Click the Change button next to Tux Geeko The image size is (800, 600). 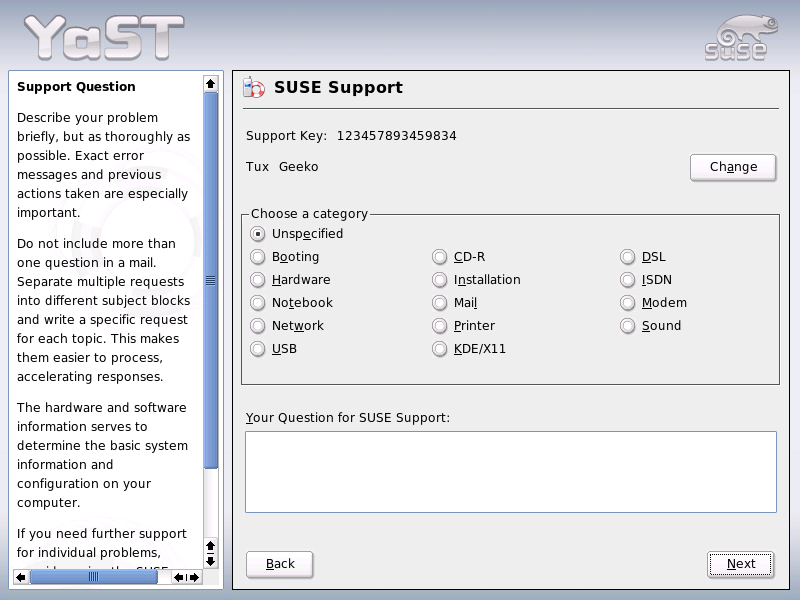733,167
